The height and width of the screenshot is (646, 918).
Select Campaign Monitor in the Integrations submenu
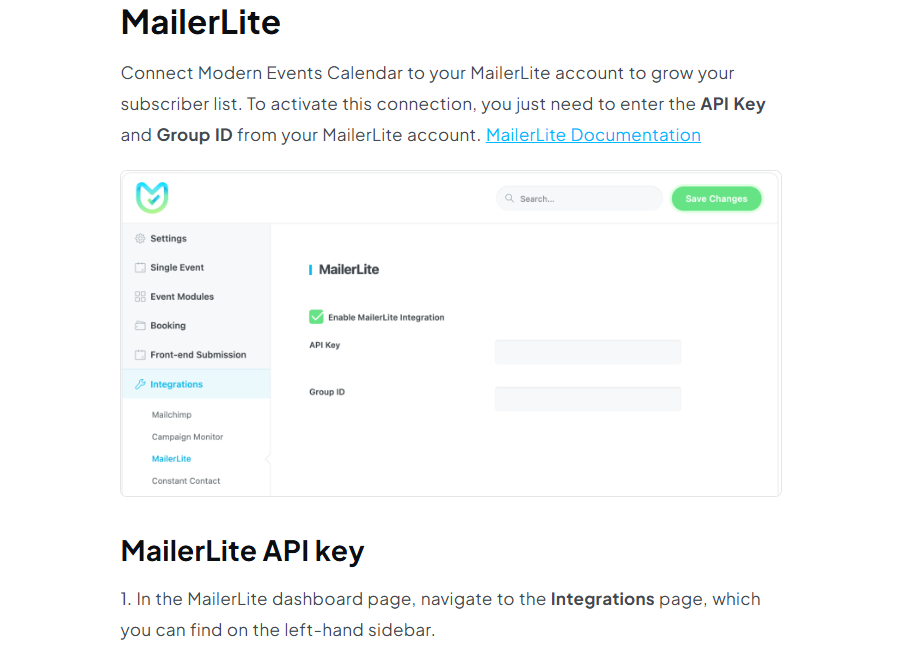point(188,437)
